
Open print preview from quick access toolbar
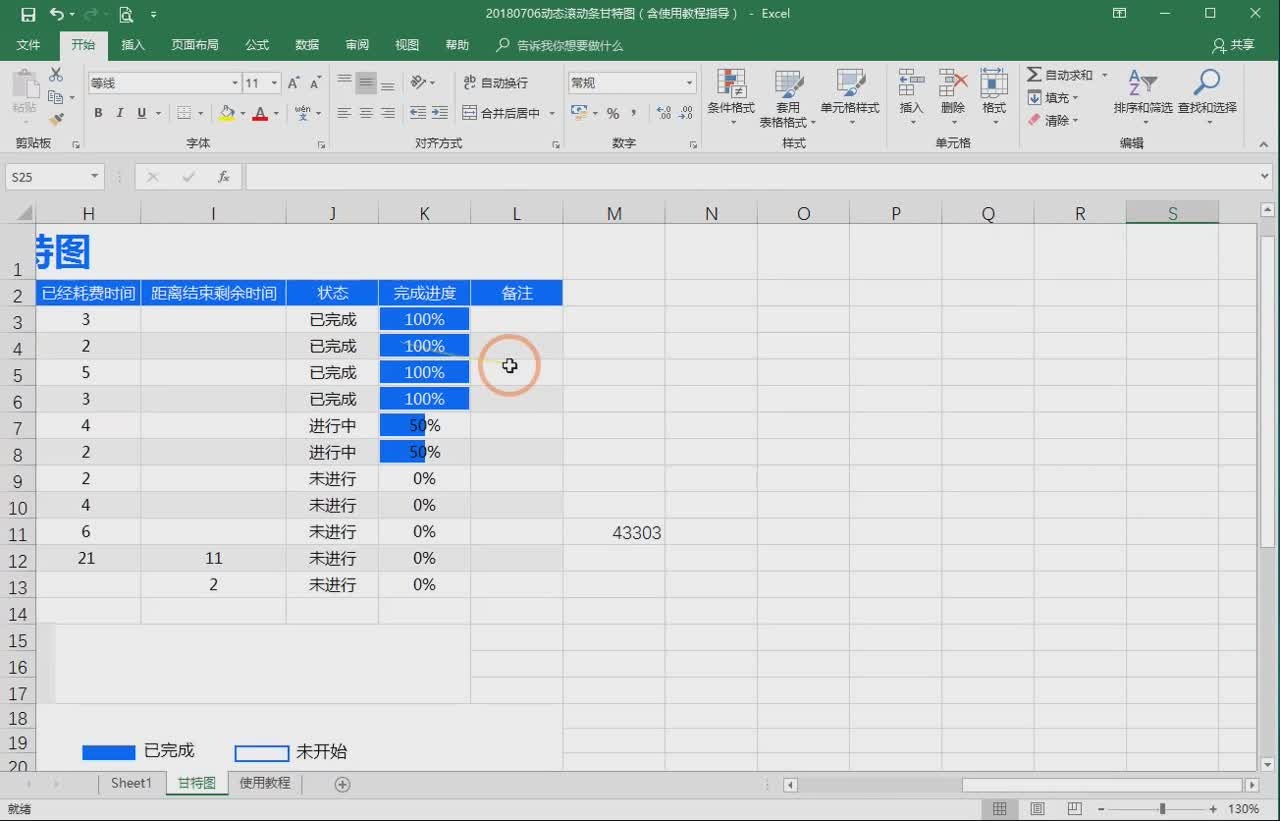pyautogui.click(x=125, y=14)
